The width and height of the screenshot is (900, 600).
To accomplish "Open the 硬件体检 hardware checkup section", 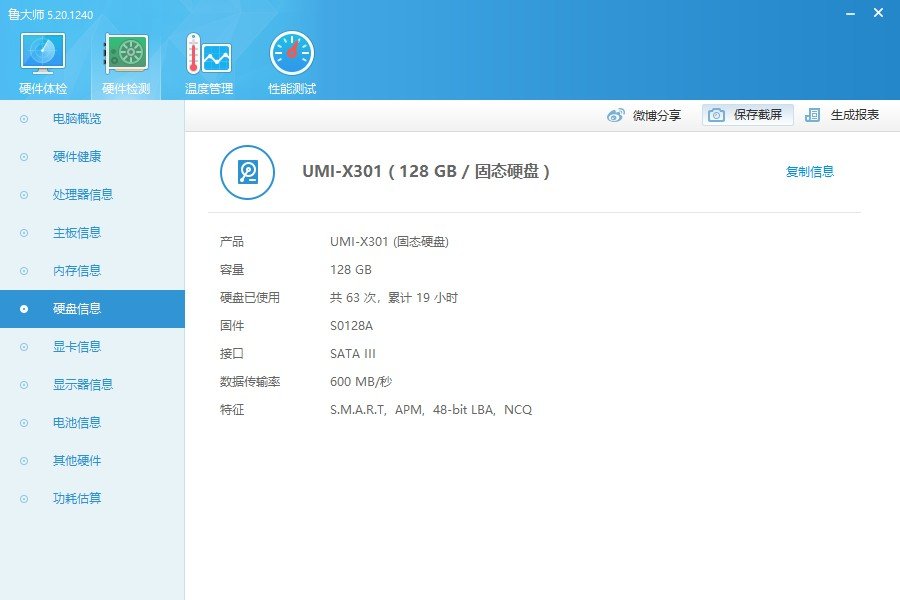I will pos(43,63).
